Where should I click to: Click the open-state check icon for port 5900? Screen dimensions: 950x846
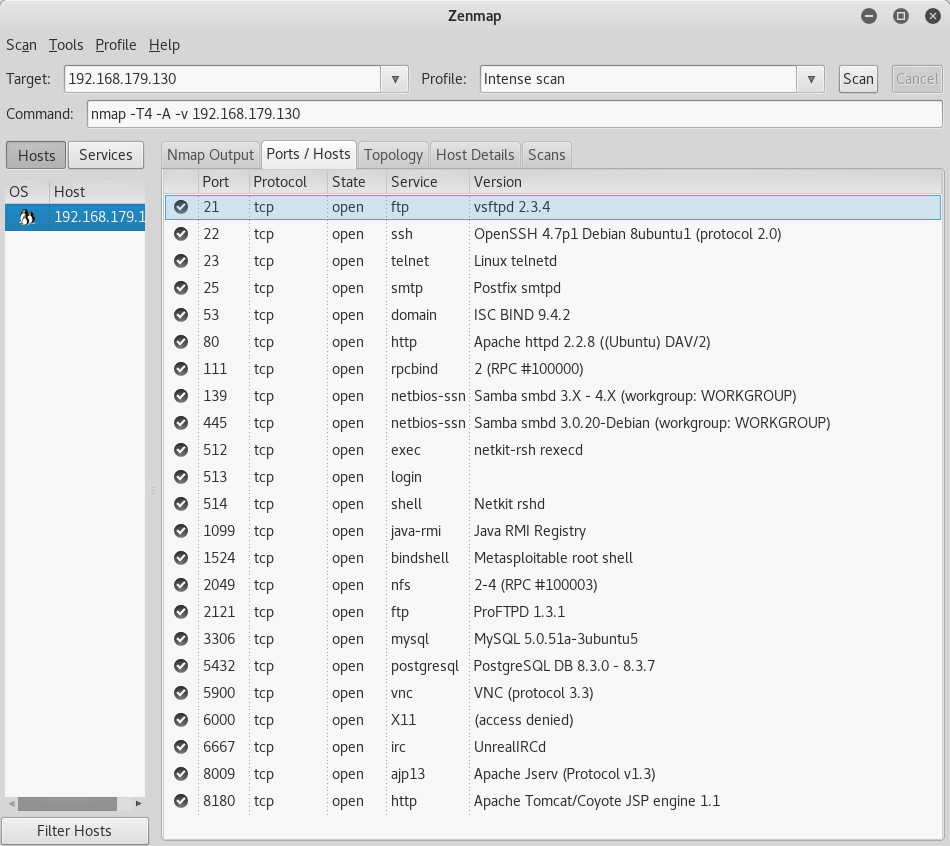pos(181,693)
